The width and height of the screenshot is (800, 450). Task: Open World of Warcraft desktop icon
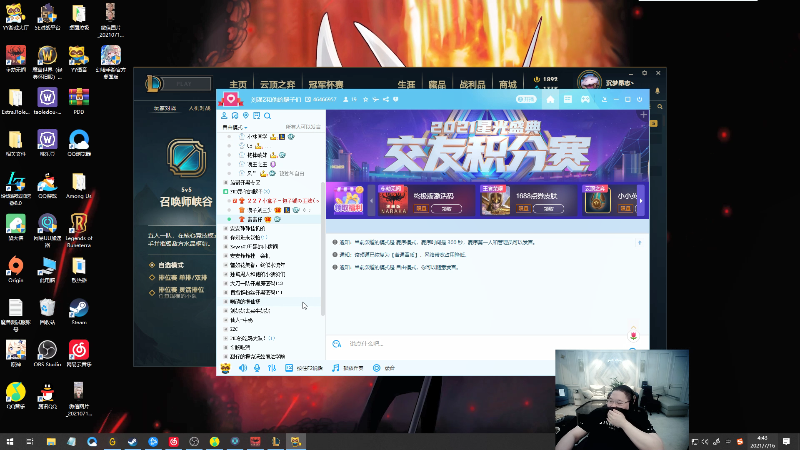click(47, 62)
